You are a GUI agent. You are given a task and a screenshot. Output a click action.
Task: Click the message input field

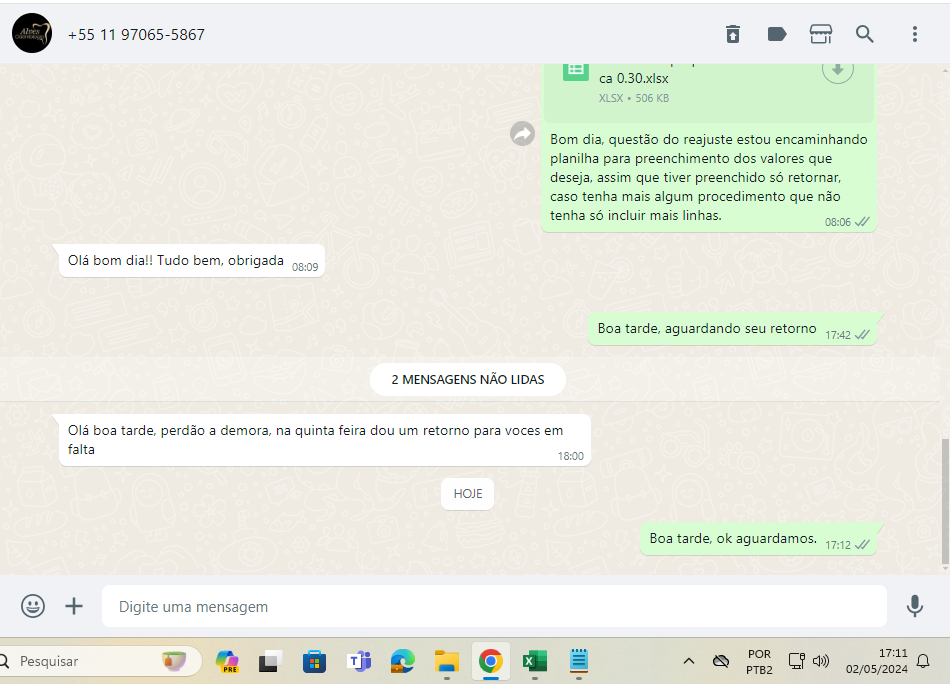pyautogui.click(x=495, y=606)
